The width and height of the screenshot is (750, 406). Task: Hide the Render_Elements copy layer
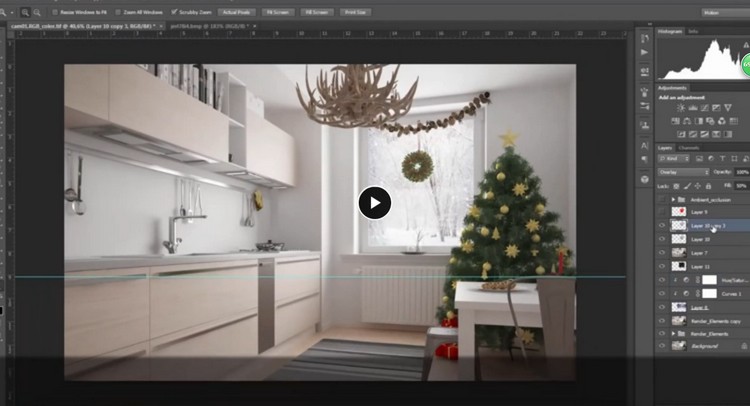point(662,320)
